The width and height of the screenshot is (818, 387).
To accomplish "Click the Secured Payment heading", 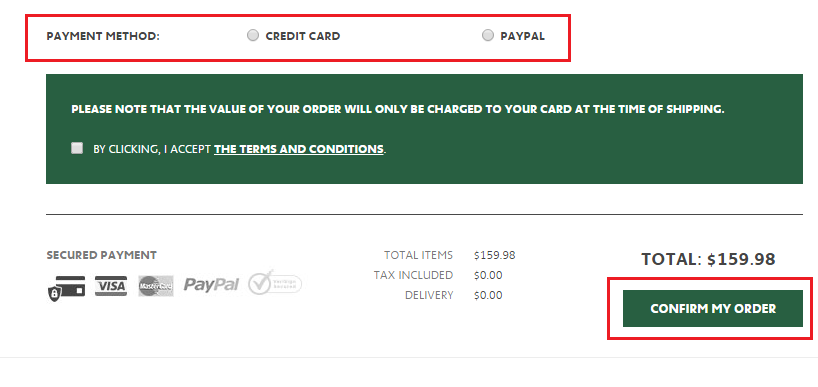I will [101, 255].
